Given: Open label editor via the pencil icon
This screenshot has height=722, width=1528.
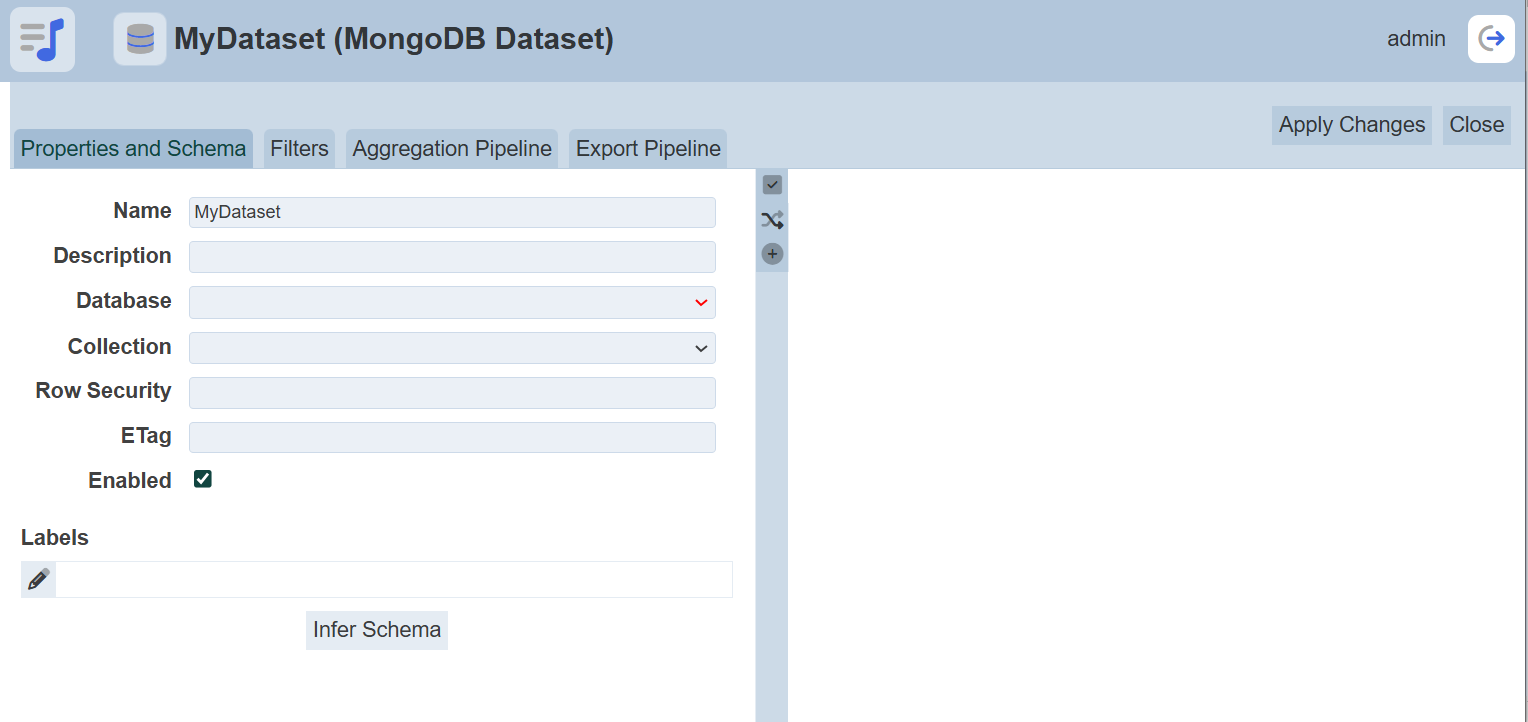Looking at the screenshot, I should [38, 579].
